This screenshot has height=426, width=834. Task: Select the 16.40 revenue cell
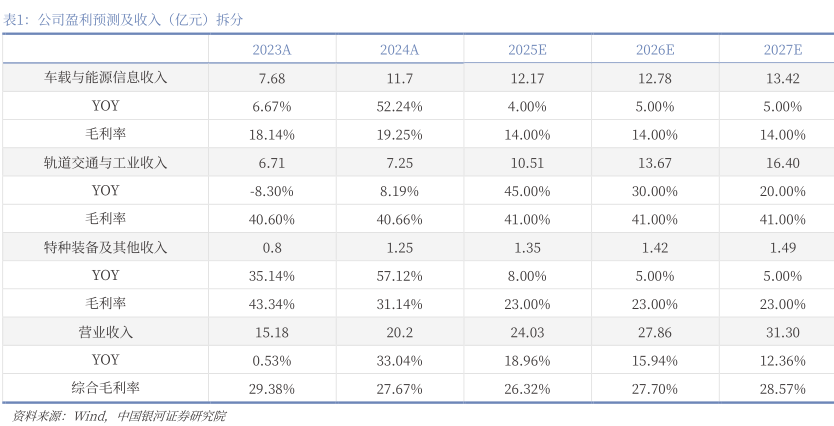[782, 162]
